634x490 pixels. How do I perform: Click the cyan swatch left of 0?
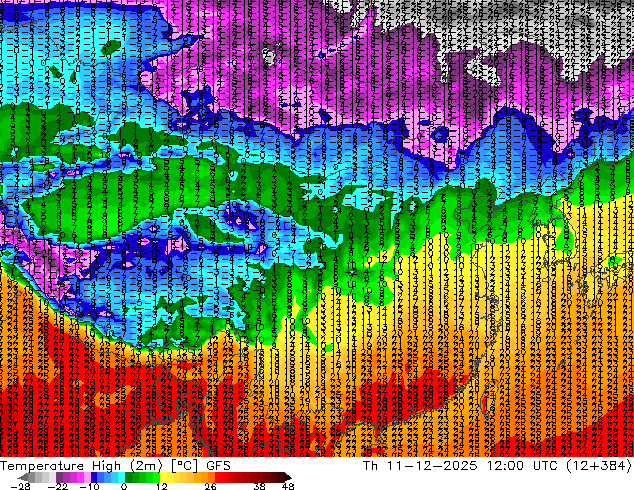click(121, 477)
